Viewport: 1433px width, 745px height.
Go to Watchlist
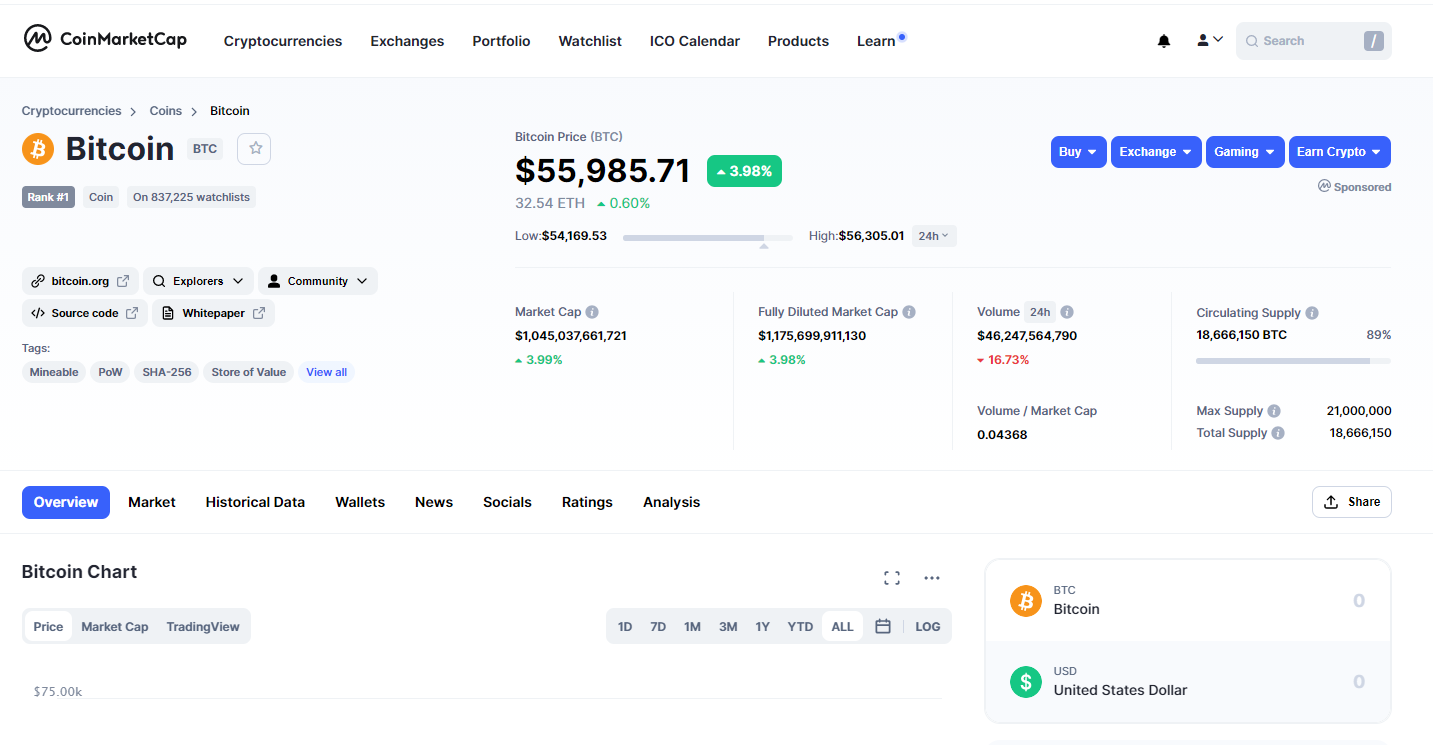[x=590, y=41]
